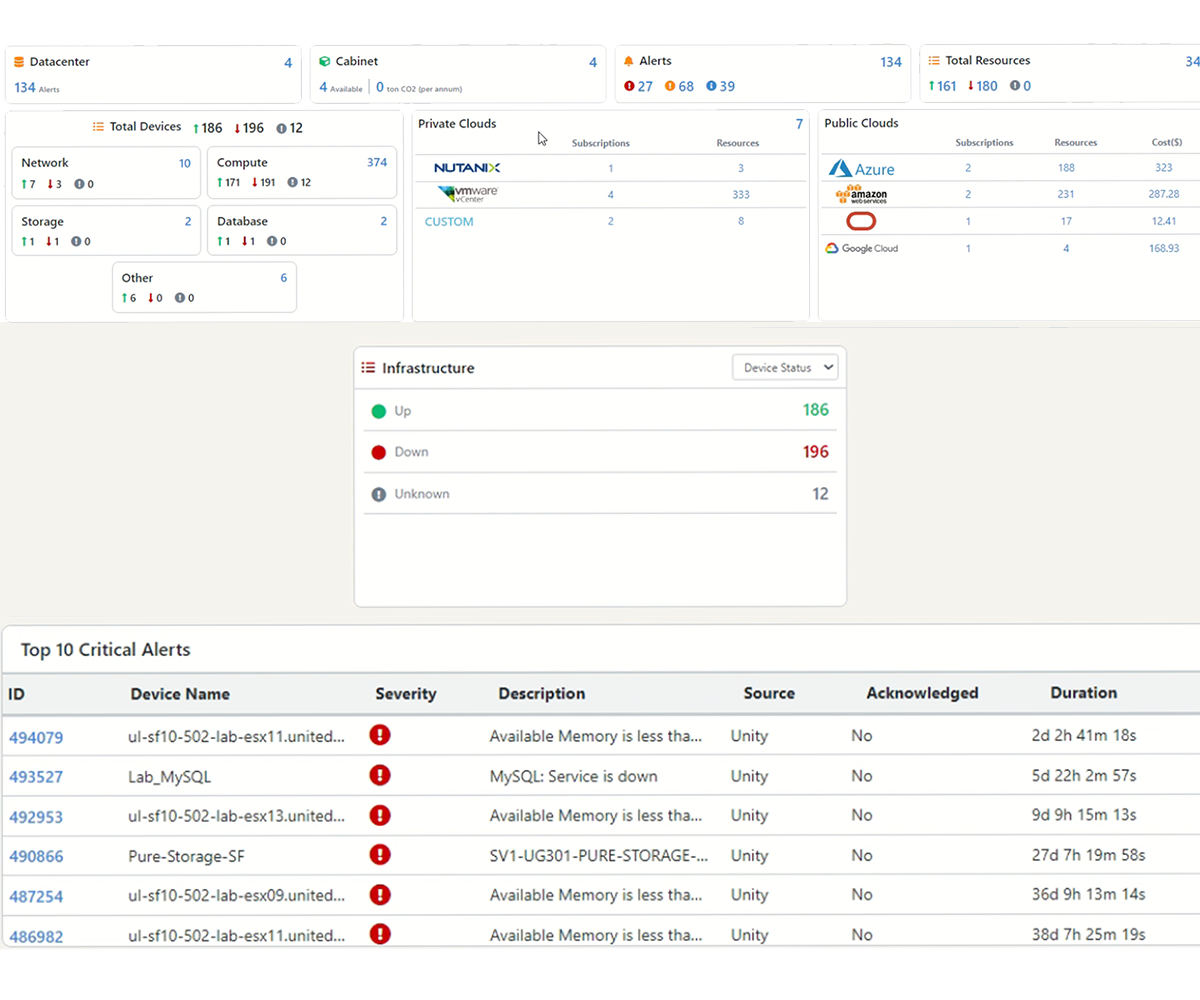Click the Datacenter database icon
Screen dimensions: 1200x1000
[19, 62]
